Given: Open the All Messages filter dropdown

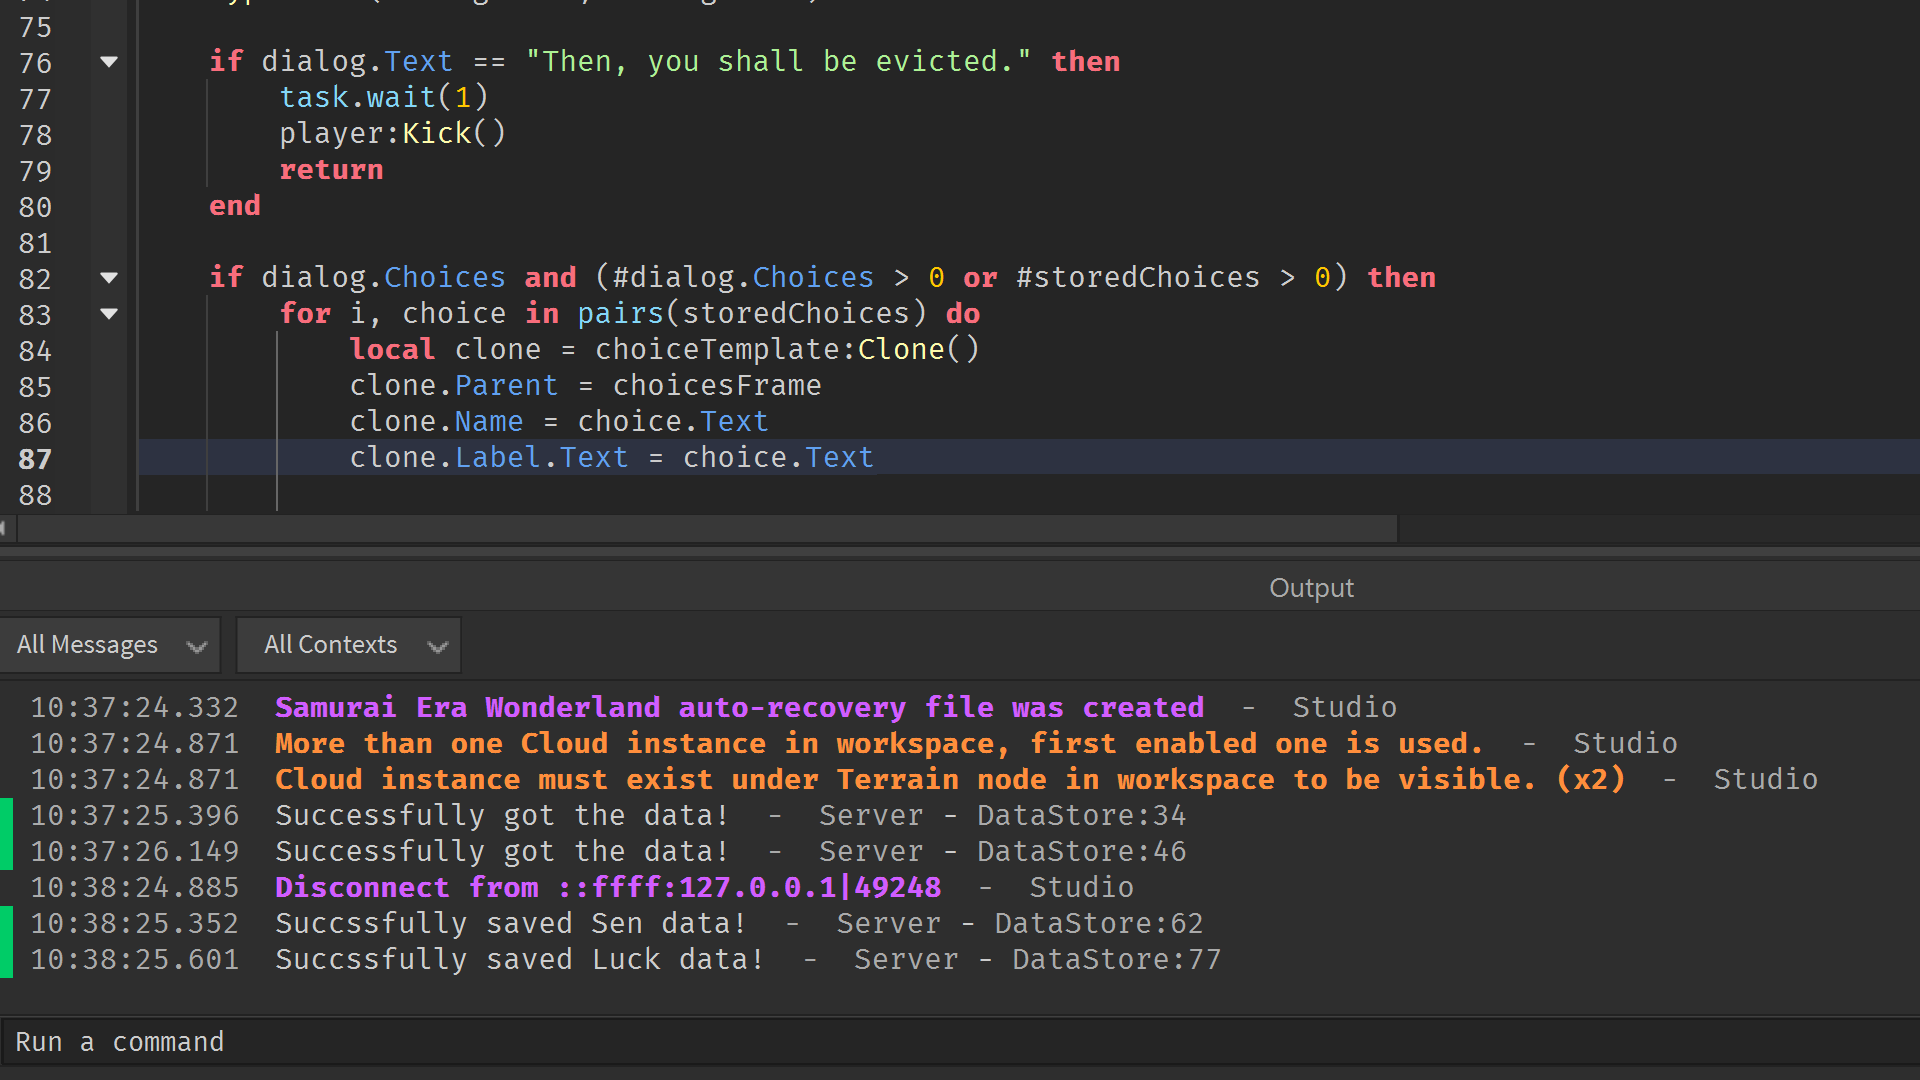Looking at the screenshot, I should point(110,644).
